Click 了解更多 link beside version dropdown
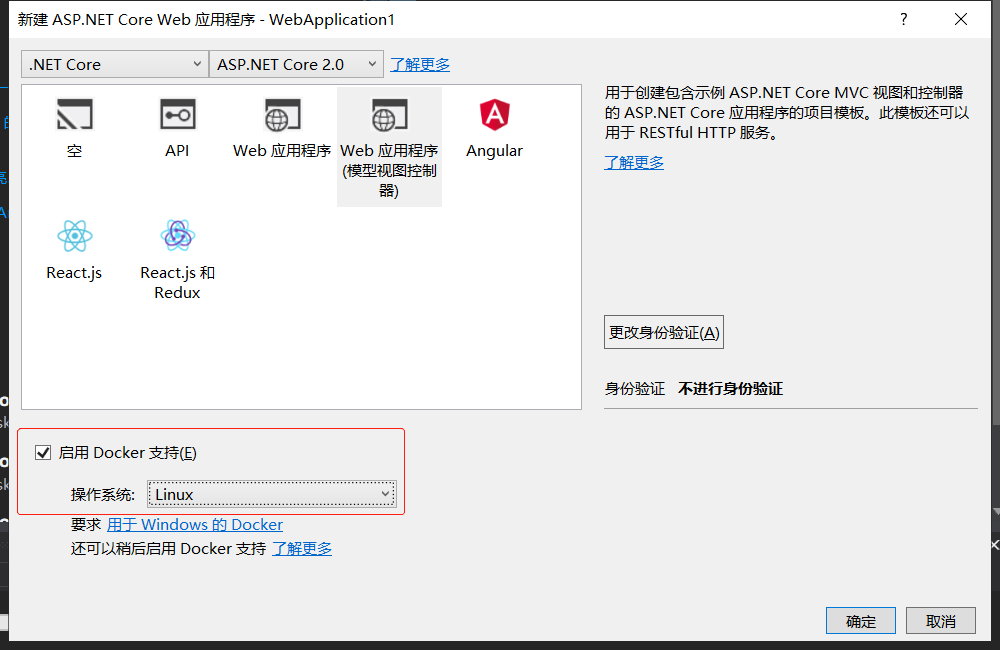This screenshot has width=1000, height=650. [x=420, y=64]
